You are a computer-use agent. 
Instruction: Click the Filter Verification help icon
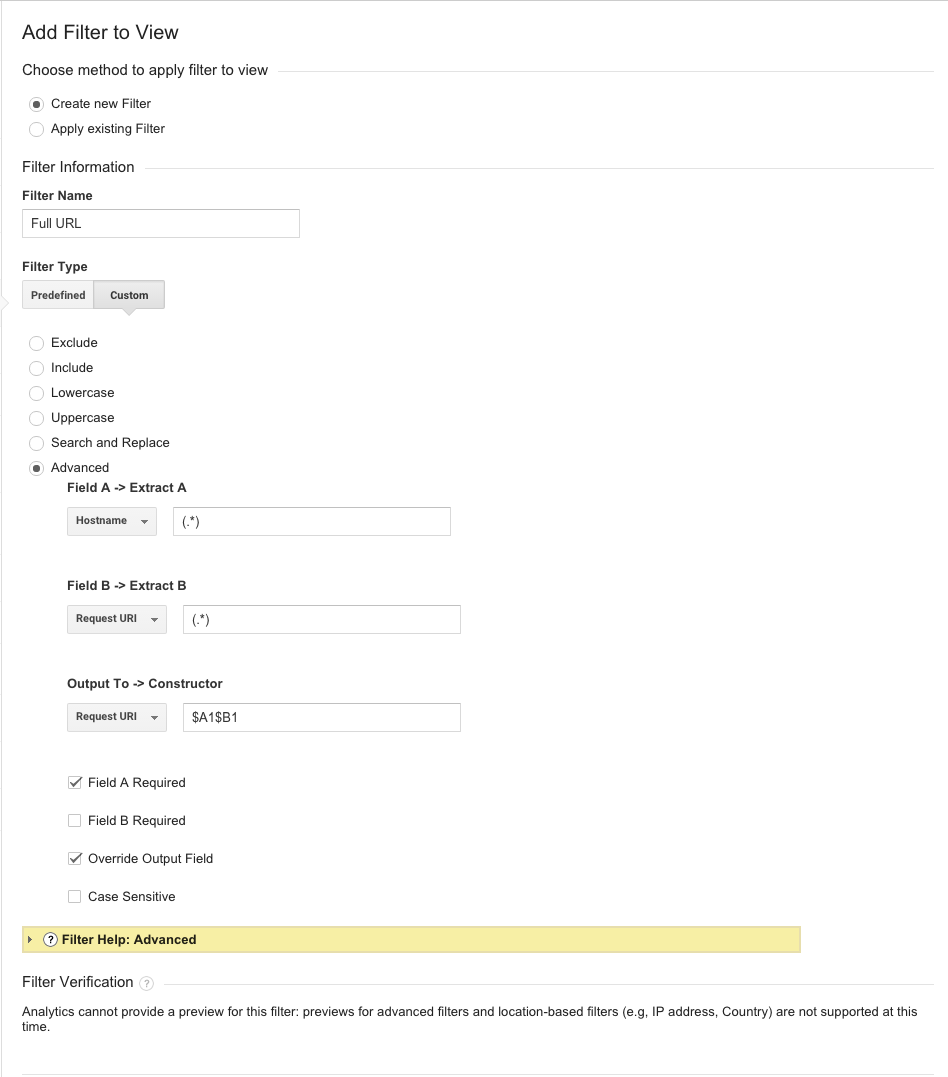click(147, 983)
